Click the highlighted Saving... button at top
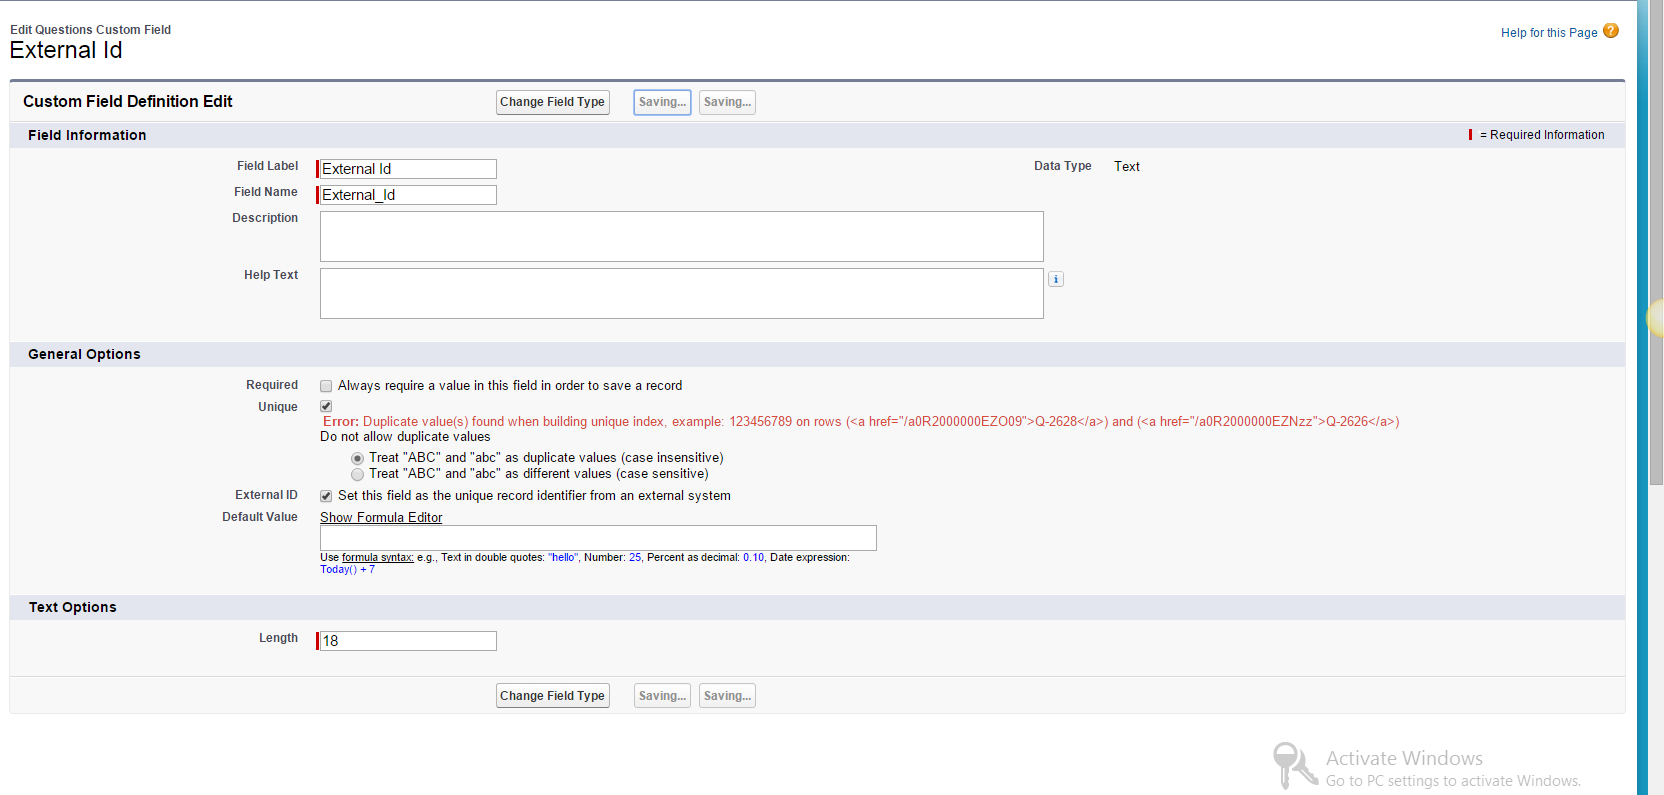 pyautogui.click(x=662, y=102)
